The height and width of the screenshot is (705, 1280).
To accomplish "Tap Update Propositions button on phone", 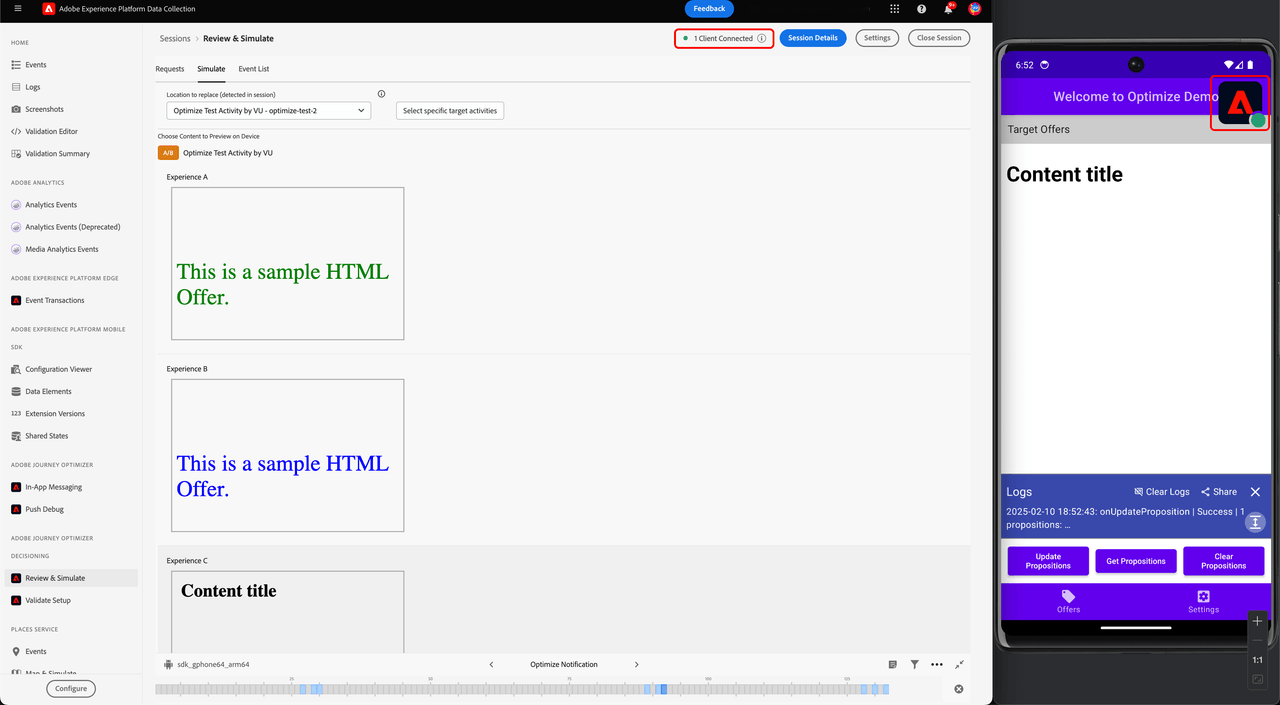I will (1048, 561).
